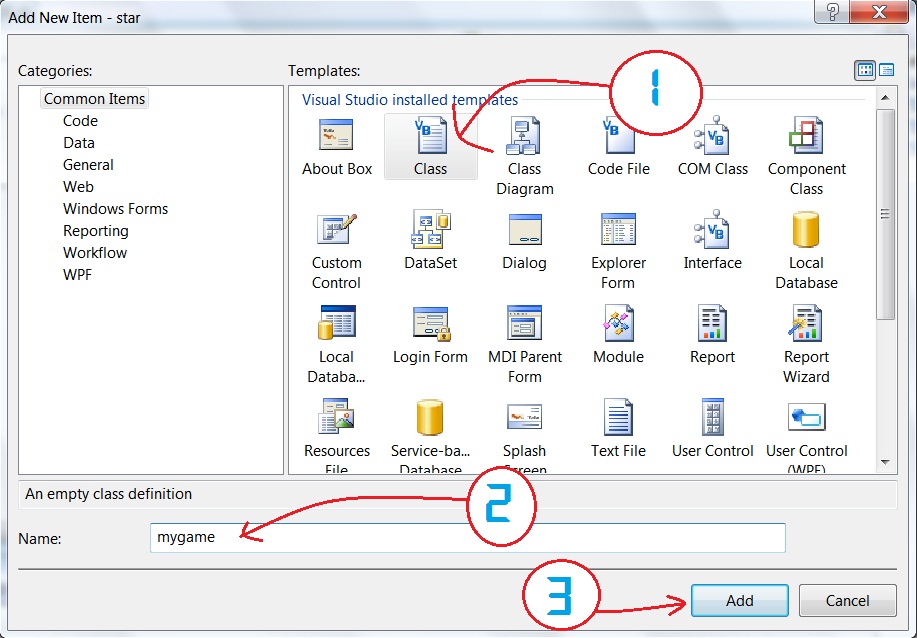Select the Login Form template

pyautogui.click(x=430, y=334)
